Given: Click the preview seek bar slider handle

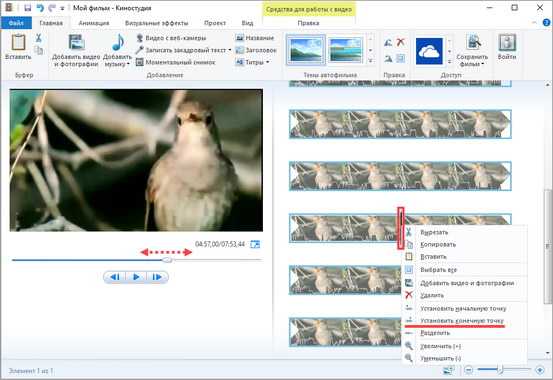Looking at the screenshot, I should tap(167, 260).
